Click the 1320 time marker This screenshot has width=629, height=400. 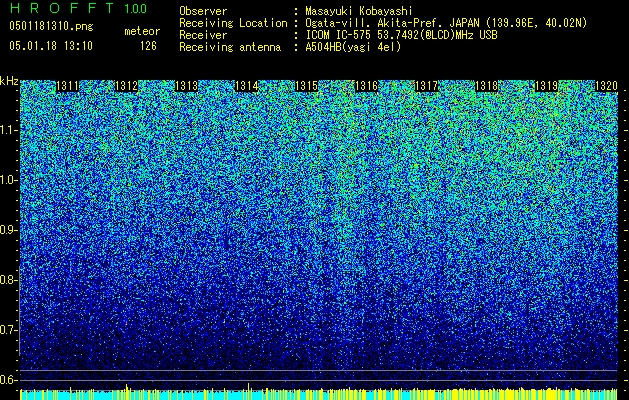[606, 86]
